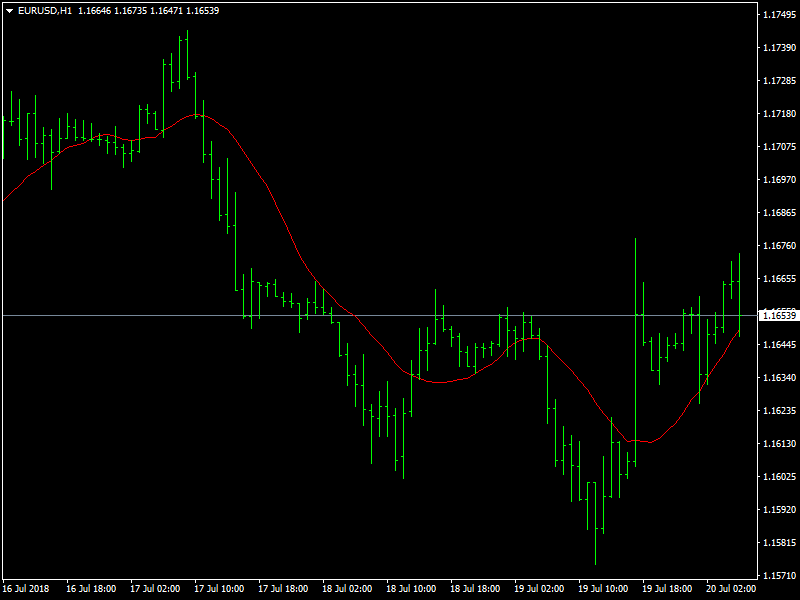800x600 pixels.
Task: Click the 1.16340 price scale label
Action: (x=779, y=378)
